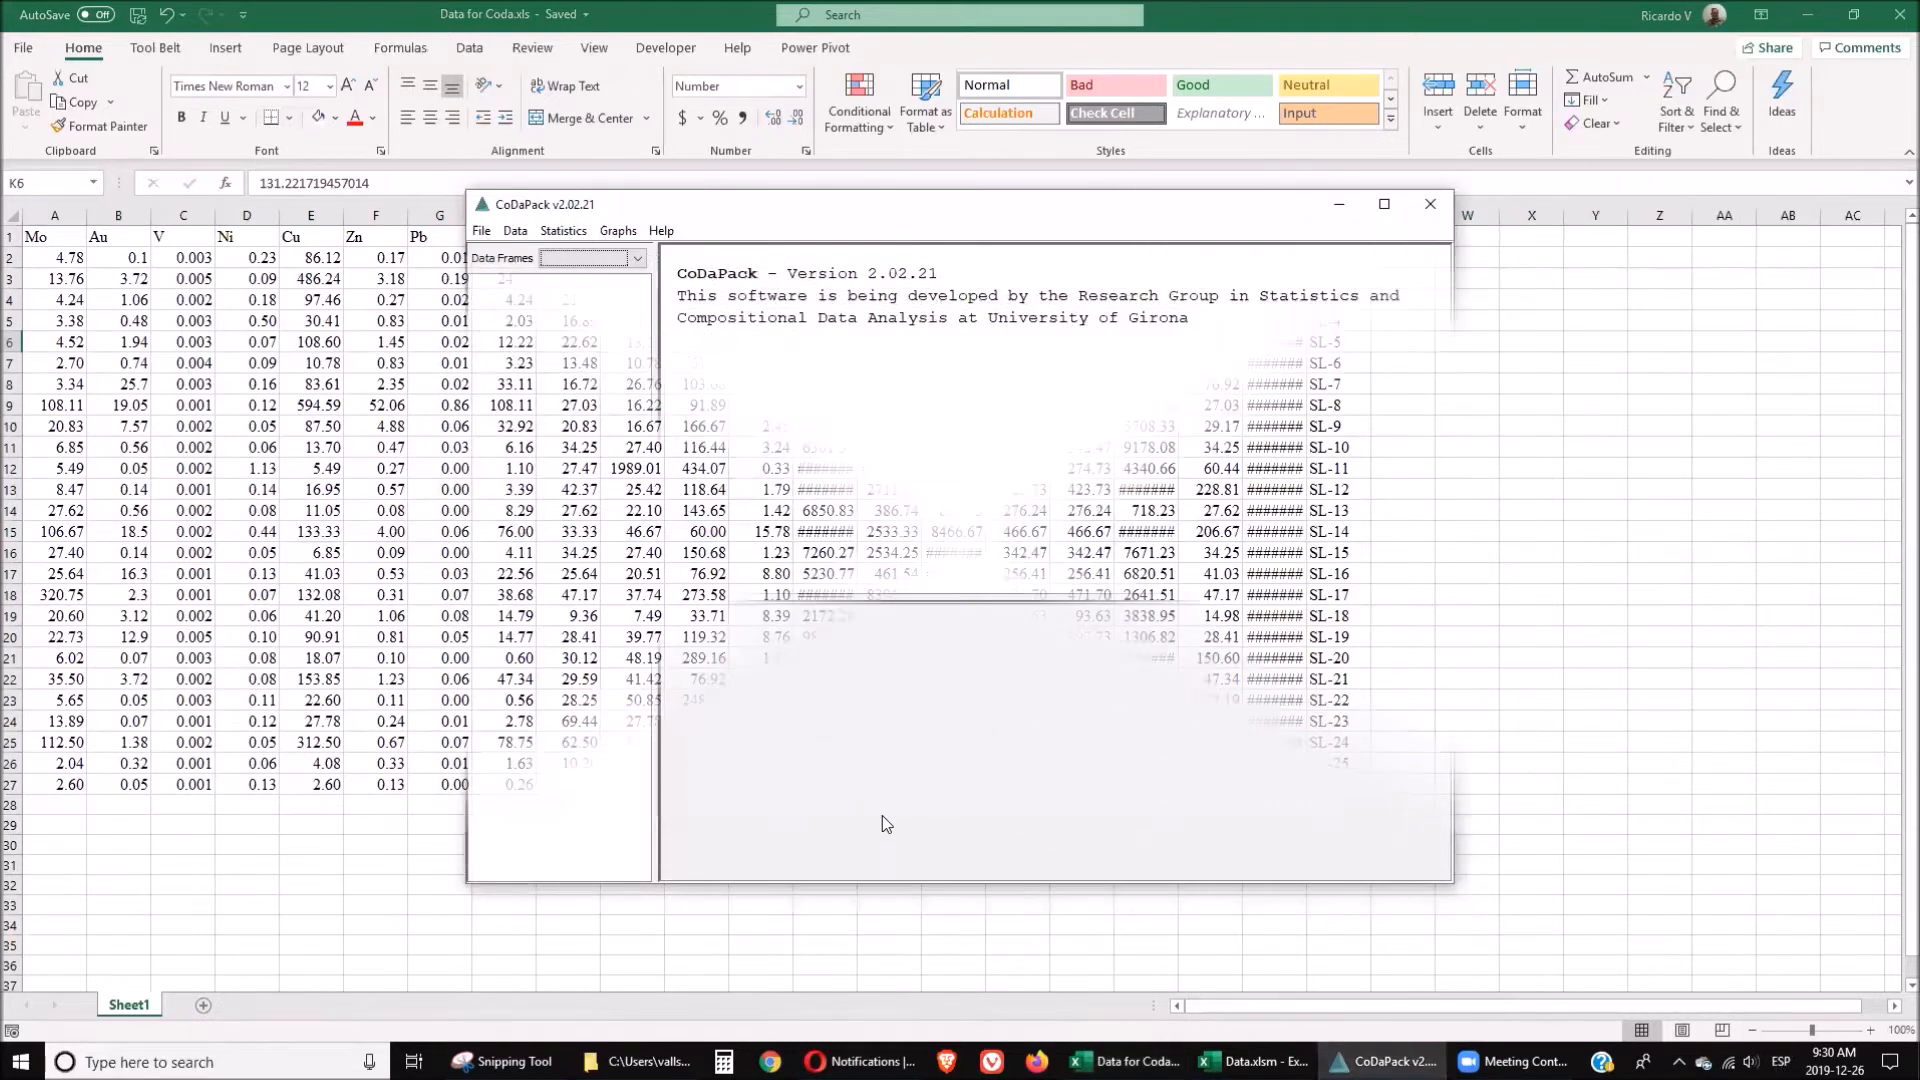Apply the Bad cell style
The image size is (1920, 1080).
(x=1115, y=85)
